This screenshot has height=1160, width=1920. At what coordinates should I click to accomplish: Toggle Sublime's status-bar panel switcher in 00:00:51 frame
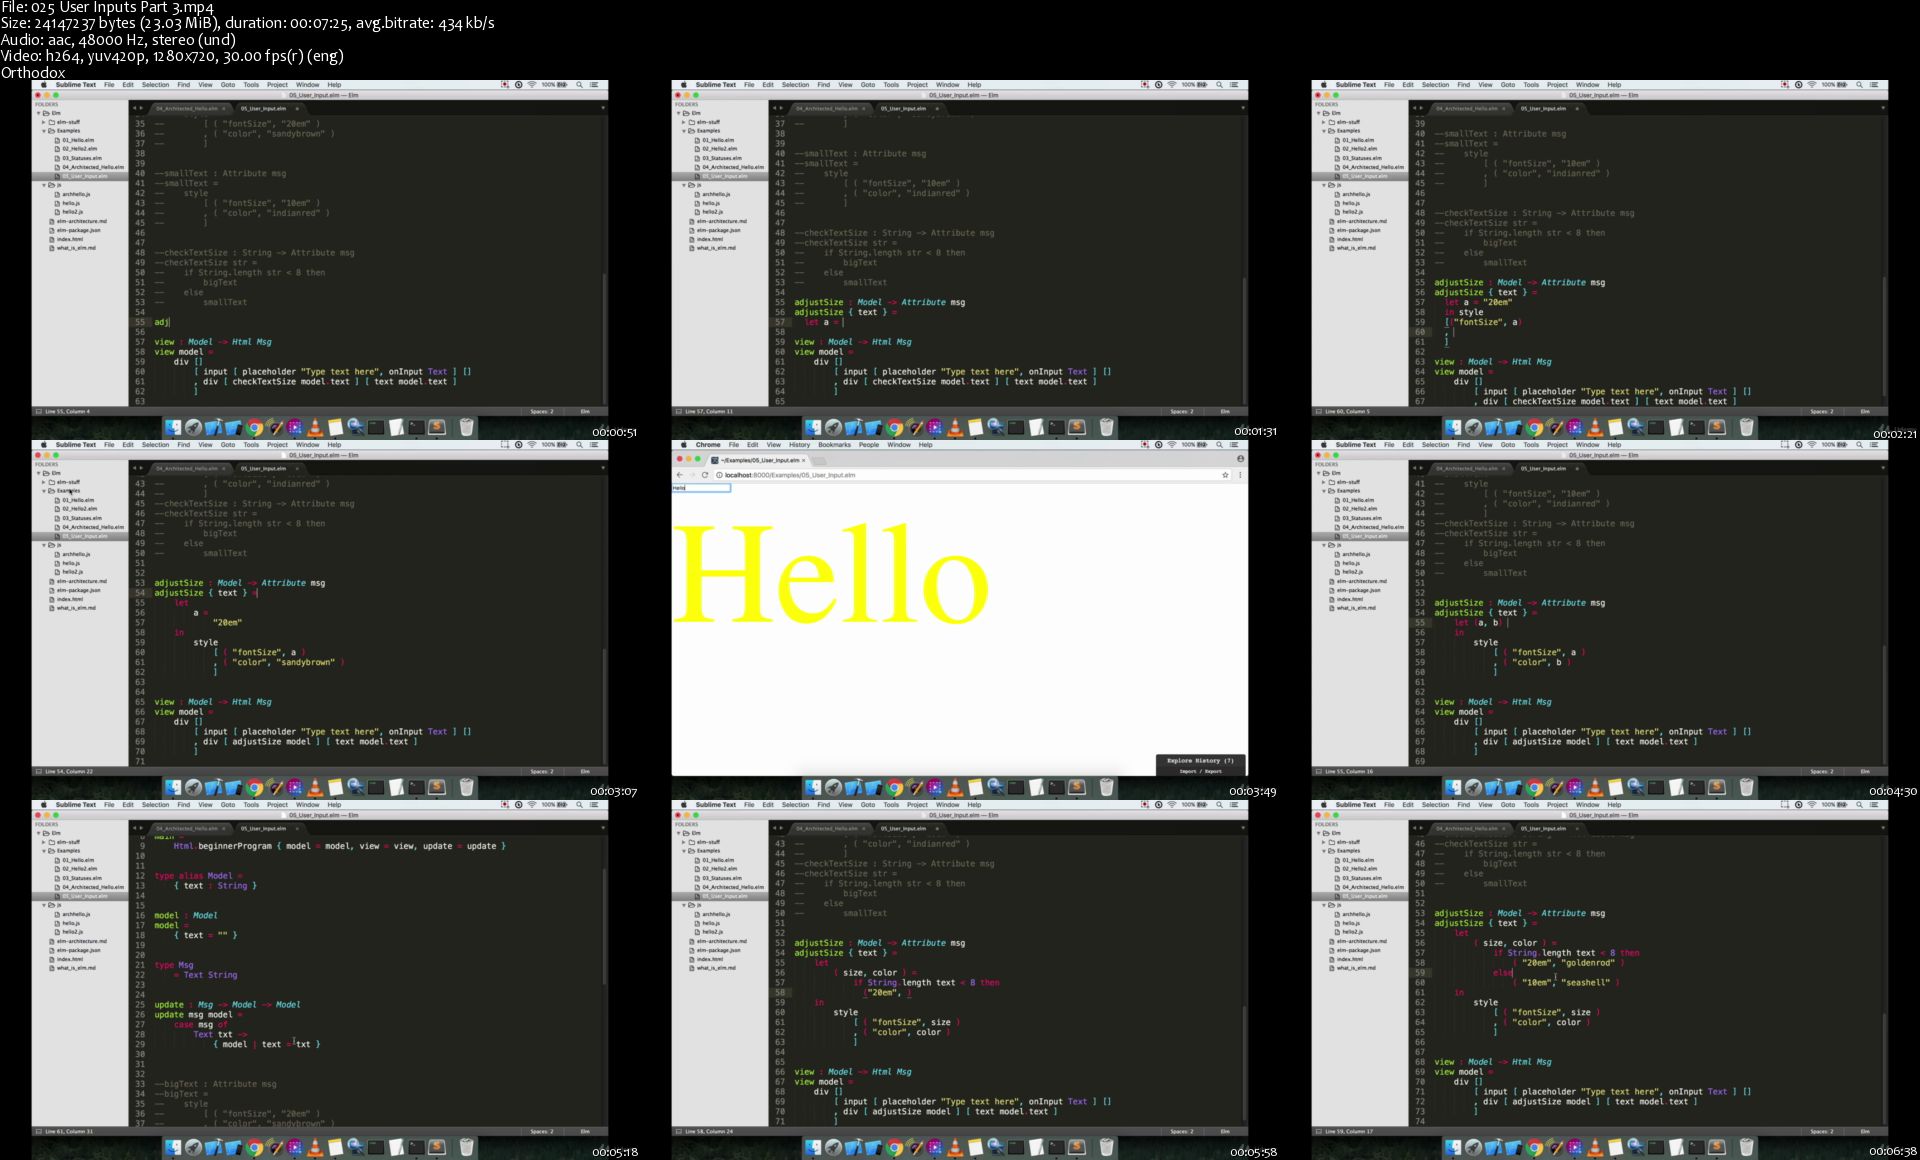tap(38, 411)
